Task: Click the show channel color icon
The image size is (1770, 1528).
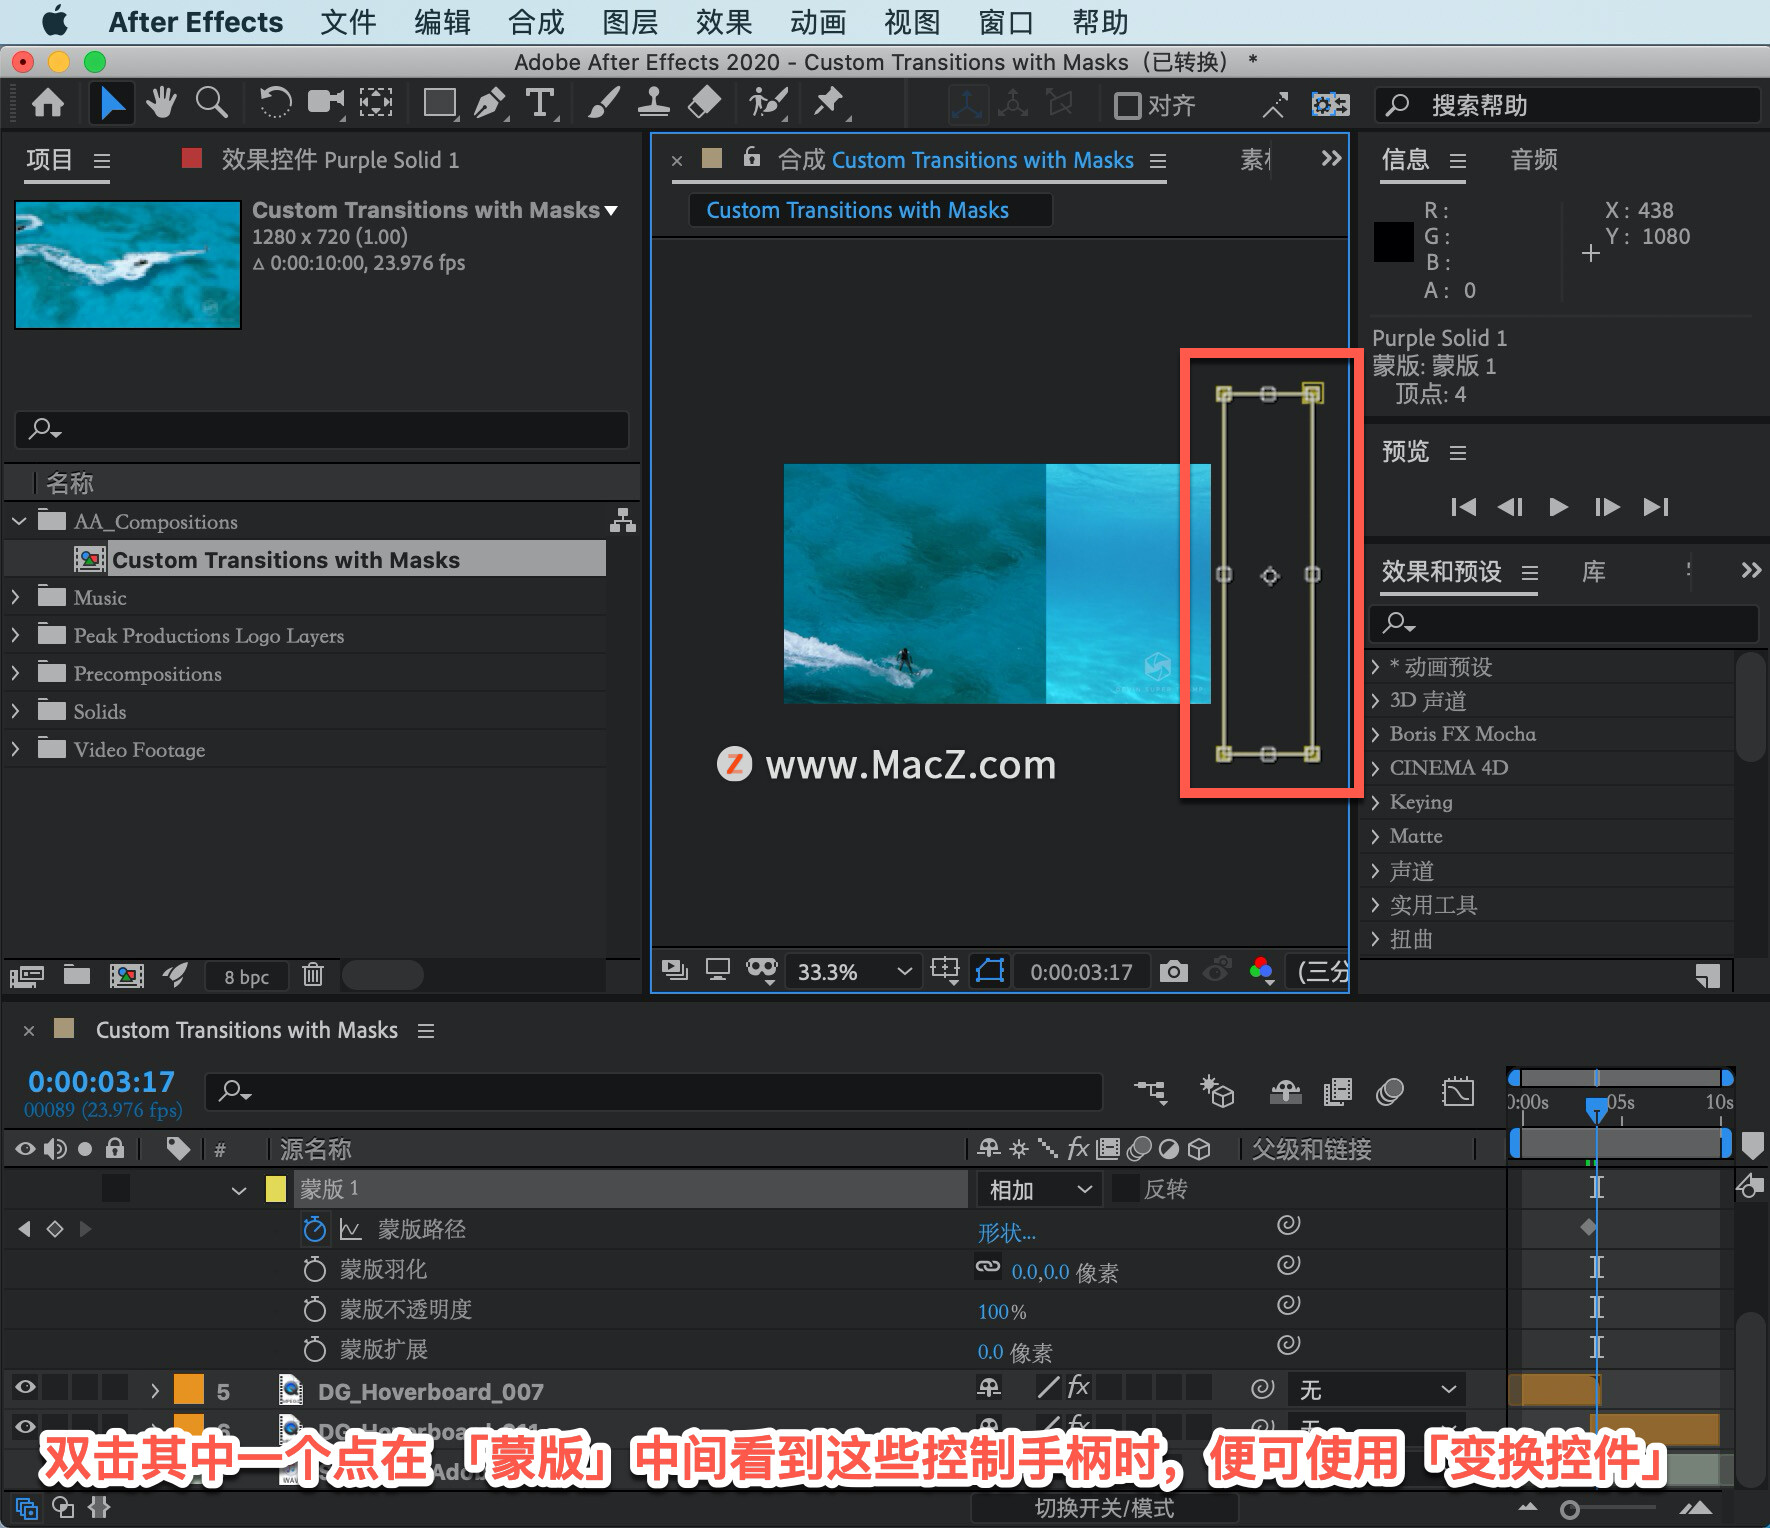Action: (x=1261, y=970)
